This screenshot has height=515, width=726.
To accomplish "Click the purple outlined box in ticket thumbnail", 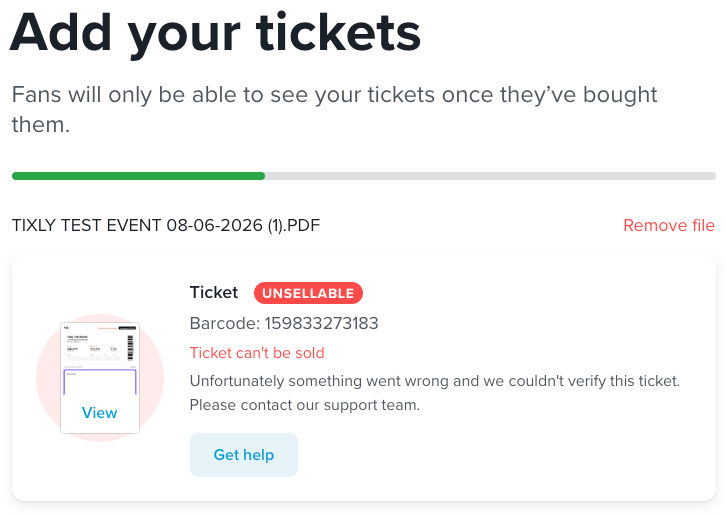I will coord(100,382).
